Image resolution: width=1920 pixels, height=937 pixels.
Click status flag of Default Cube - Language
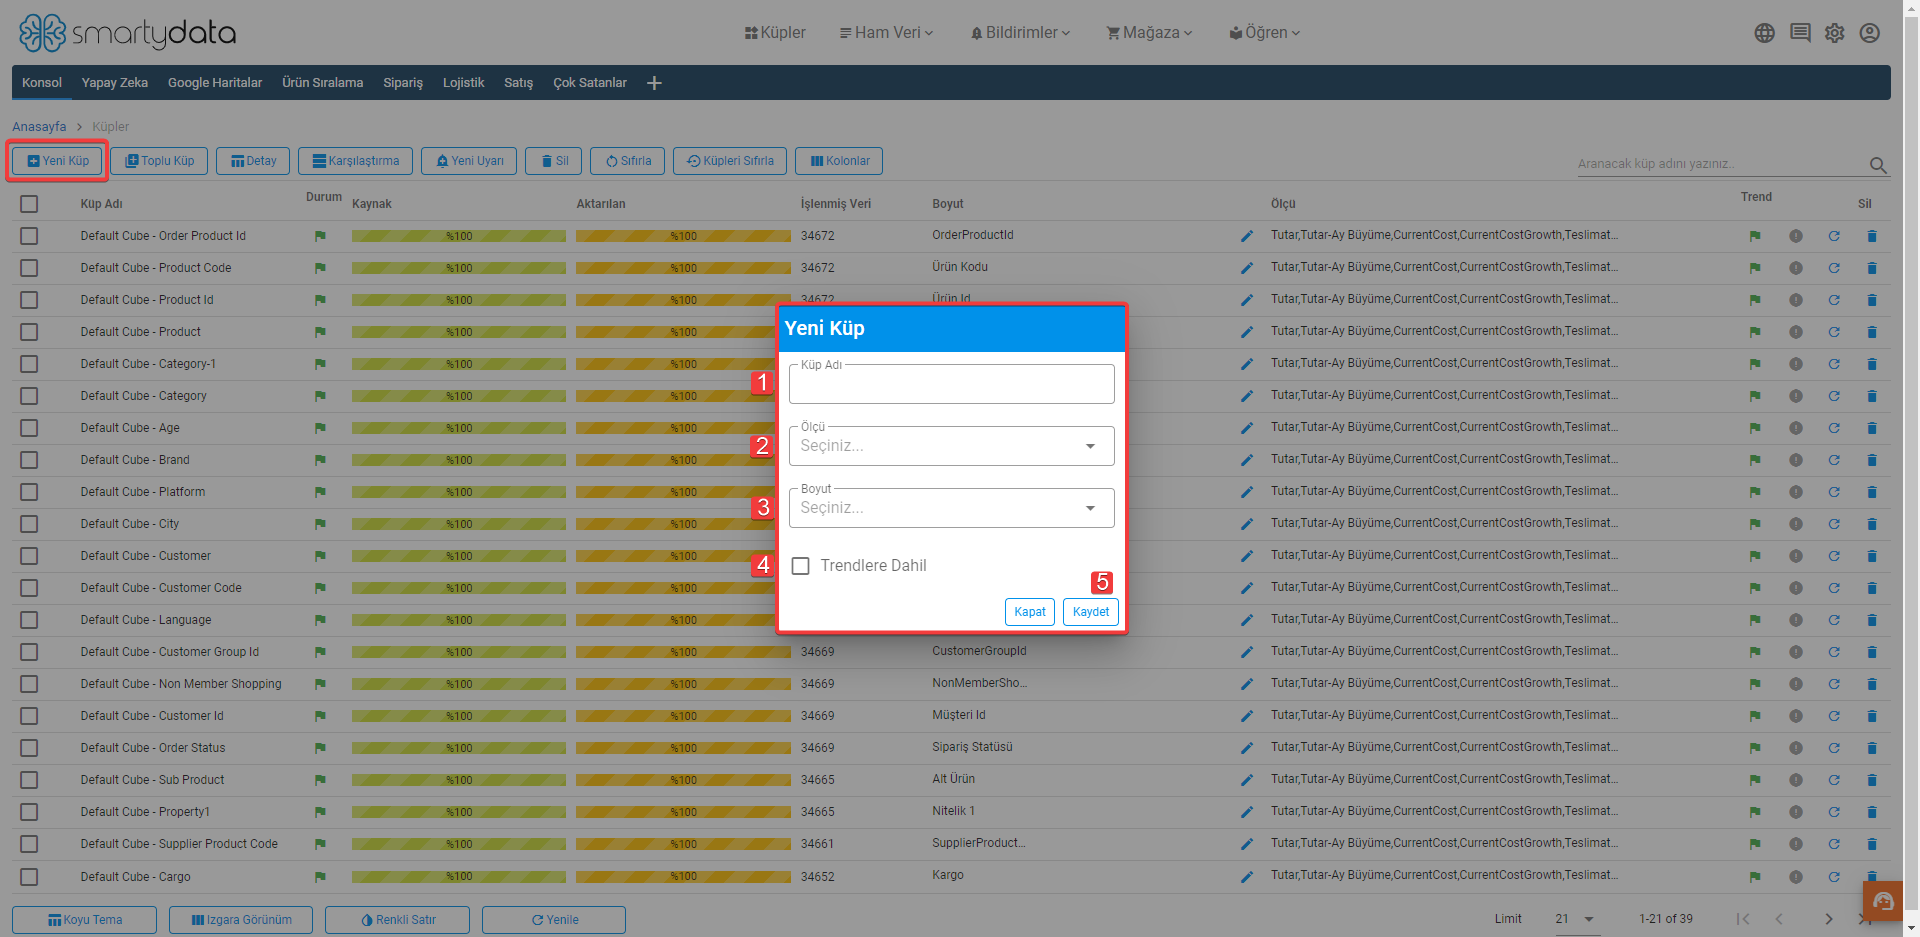pyautogui.click(x=320, y=620)
